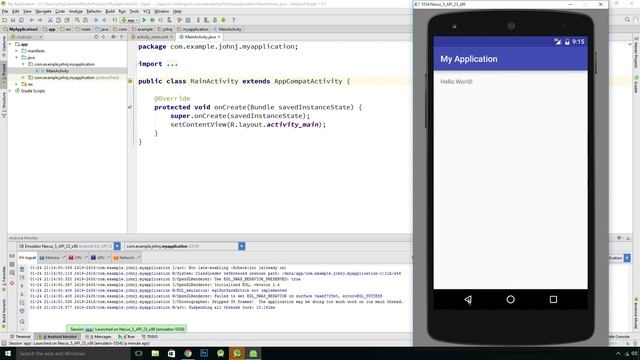The width and height of the screenshot is (640, 360).
Task: Toggle the Android Monitor tool window
Action: coord(57,337)
